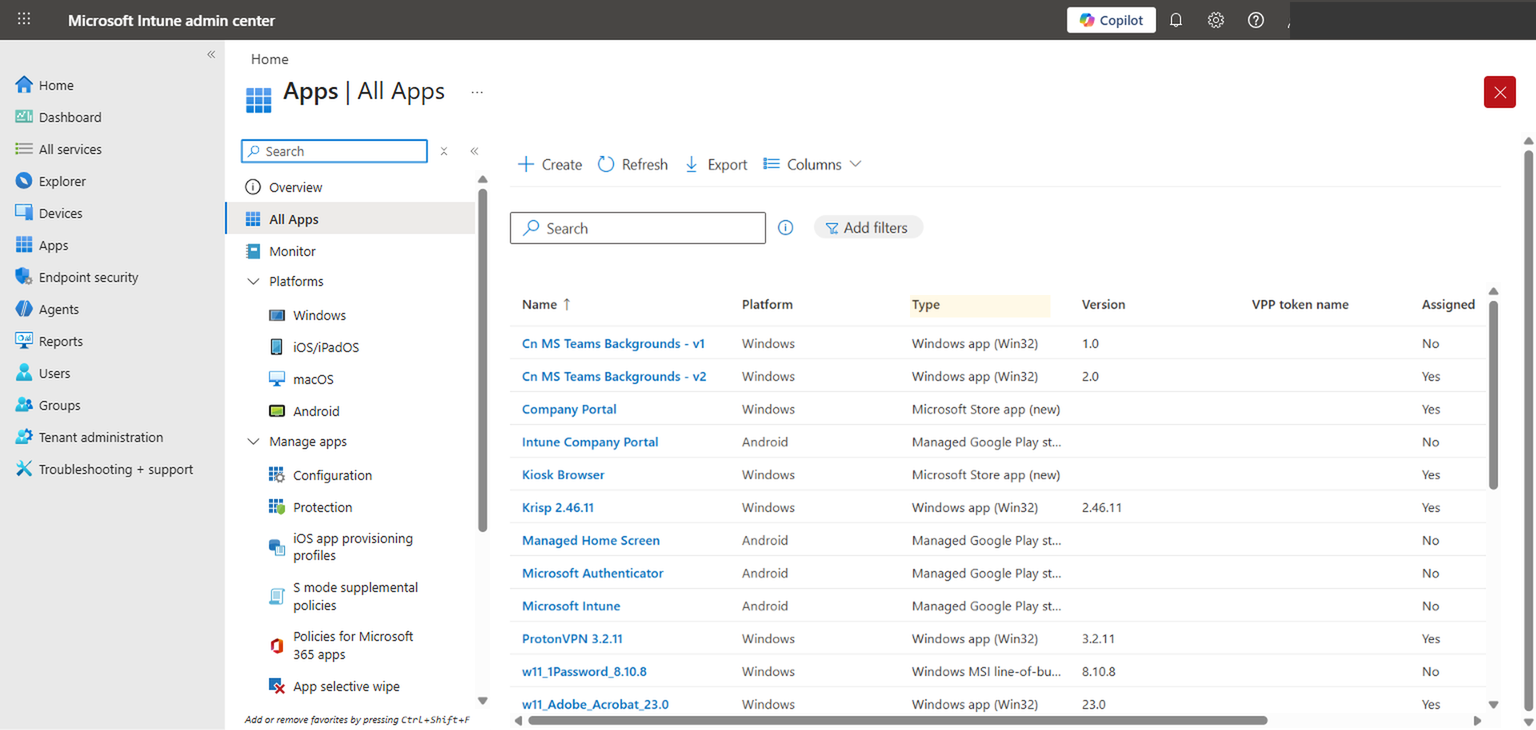Screen dimensions: 1536x730
Task: Open the Columns dropdown
Action: coord(811,163)
